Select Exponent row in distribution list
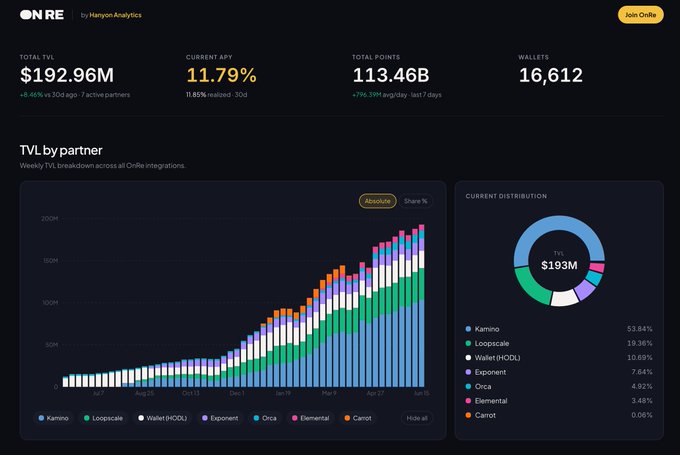The image size is (680, 455). pyautogui.click(x=559, y=372)
